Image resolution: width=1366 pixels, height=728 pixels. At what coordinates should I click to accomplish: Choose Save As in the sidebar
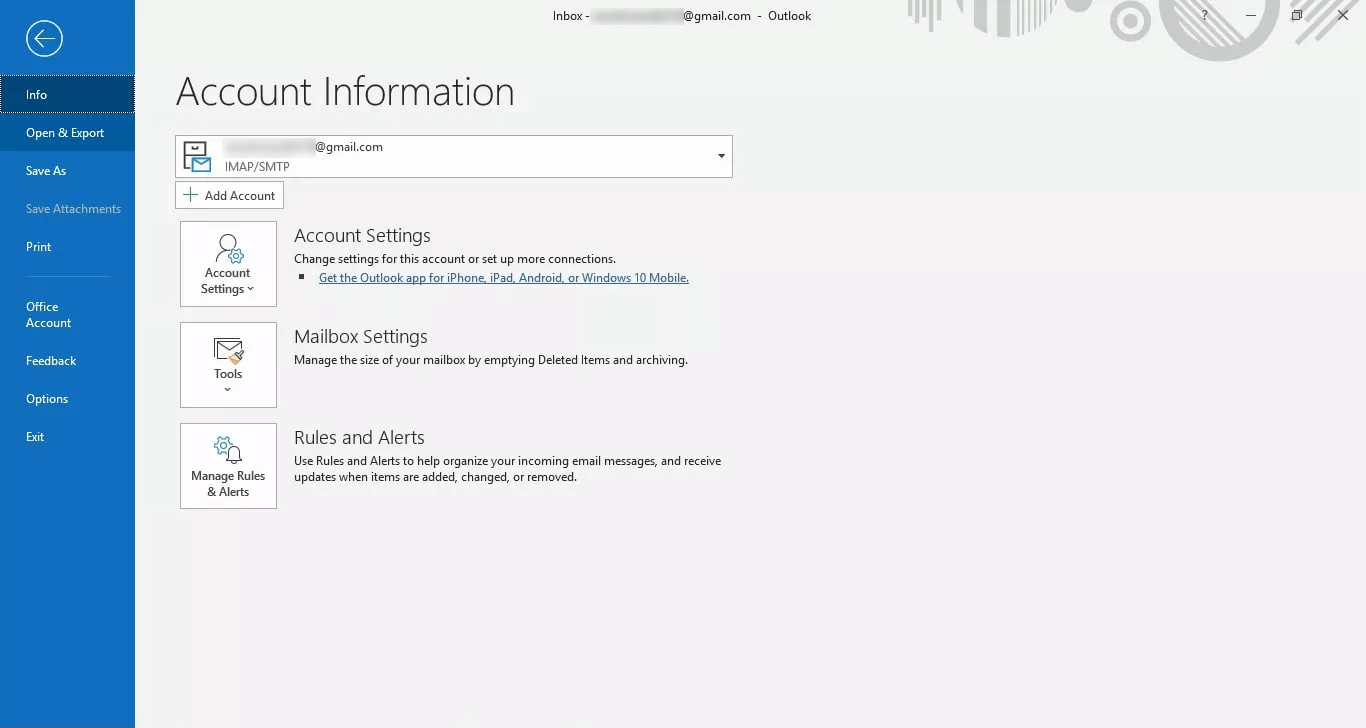[x=67, y=171]
